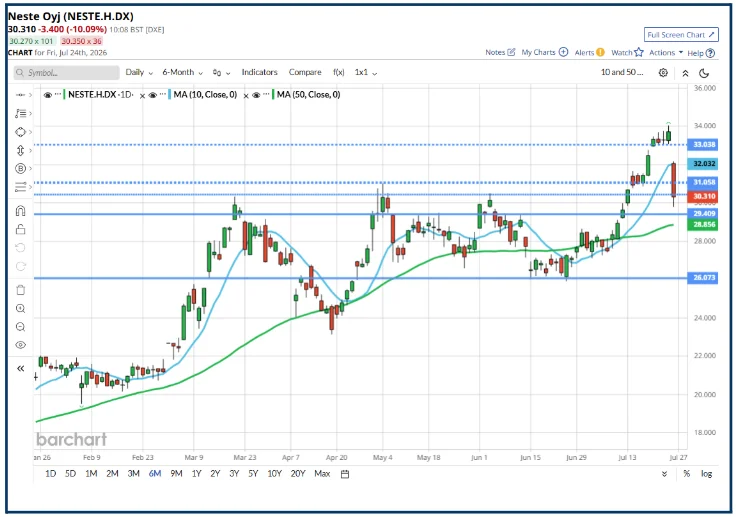Select the 1D time range
The image size is (736, 517).
pos(50,474)
